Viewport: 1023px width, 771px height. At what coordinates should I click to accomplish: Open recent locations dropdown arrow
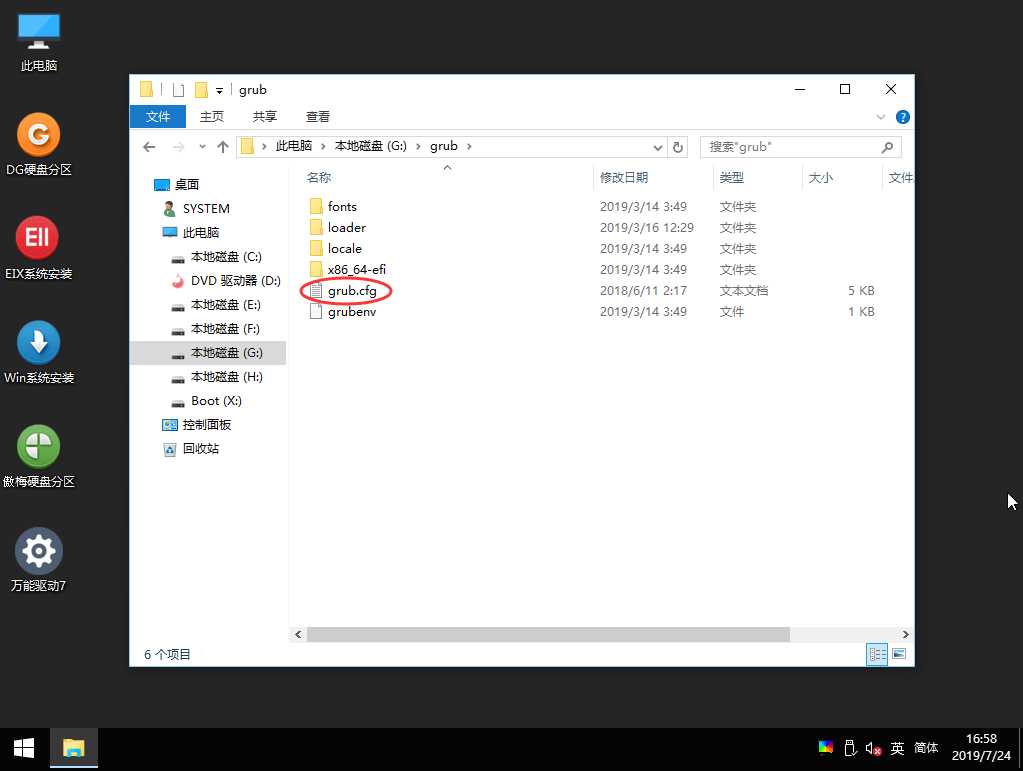coord(202,147)
